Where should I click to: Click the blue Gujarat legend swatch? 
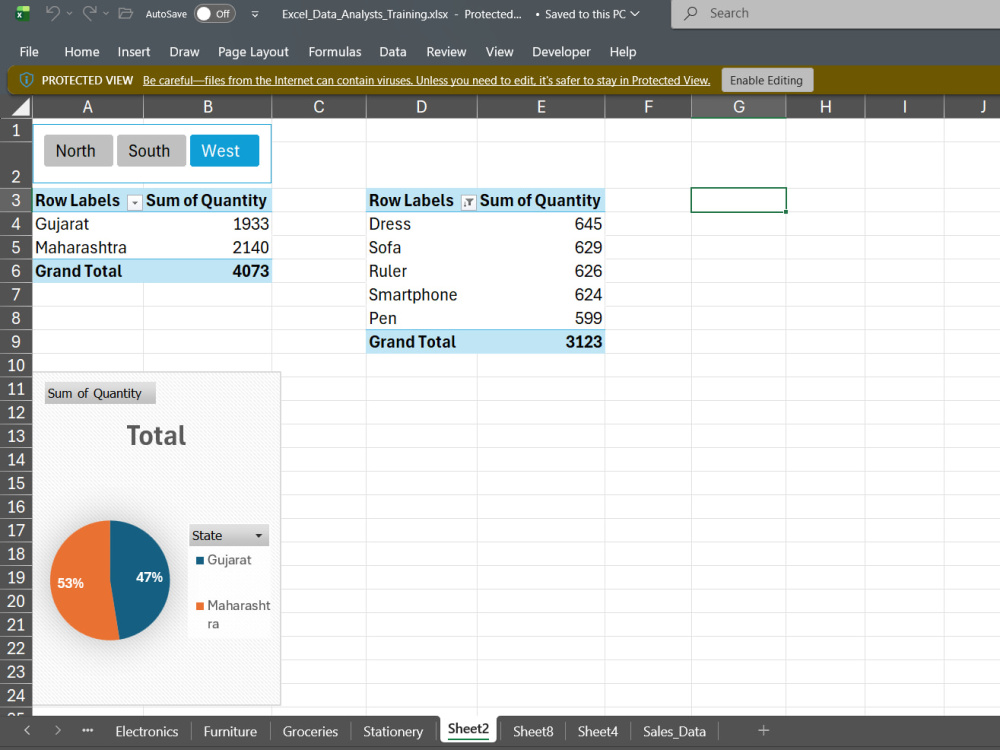(200, 561)
